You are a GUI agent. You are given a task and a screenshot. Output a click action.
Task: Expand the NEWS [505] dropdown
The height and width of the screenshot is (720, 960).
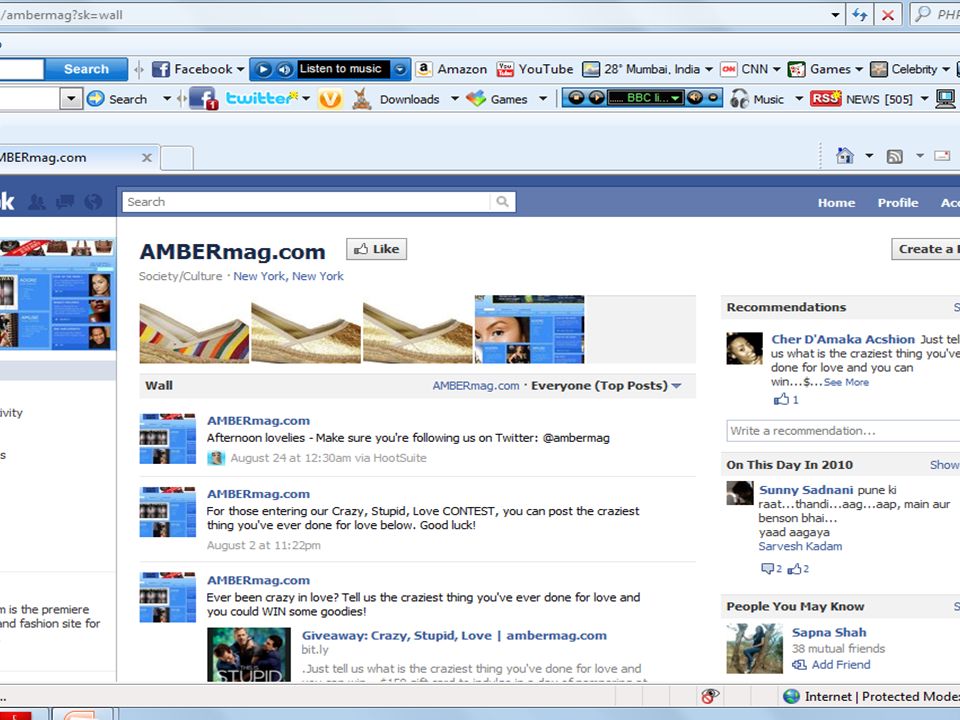pyautogui.click(x=924, y=99)
